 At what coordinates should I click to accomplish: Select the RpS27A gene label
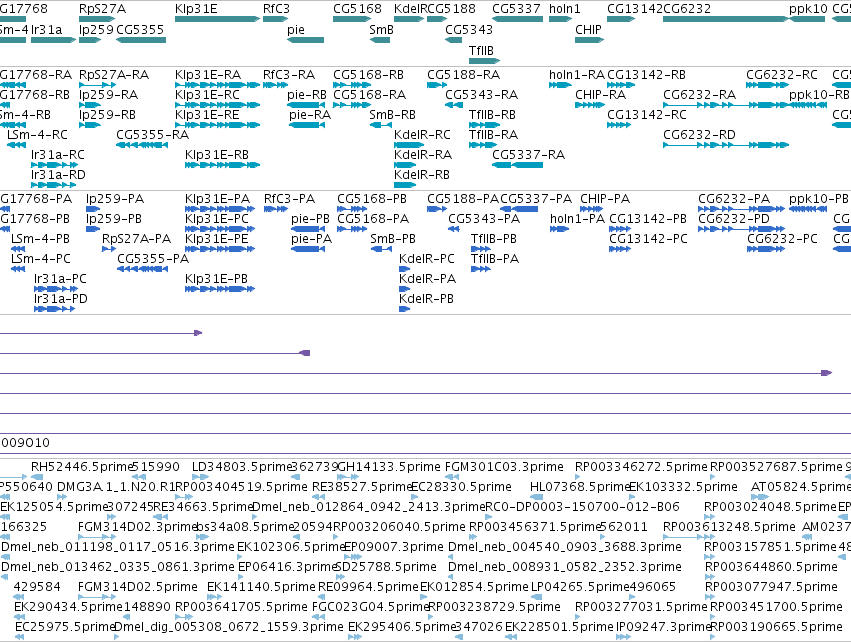(102, 9)
